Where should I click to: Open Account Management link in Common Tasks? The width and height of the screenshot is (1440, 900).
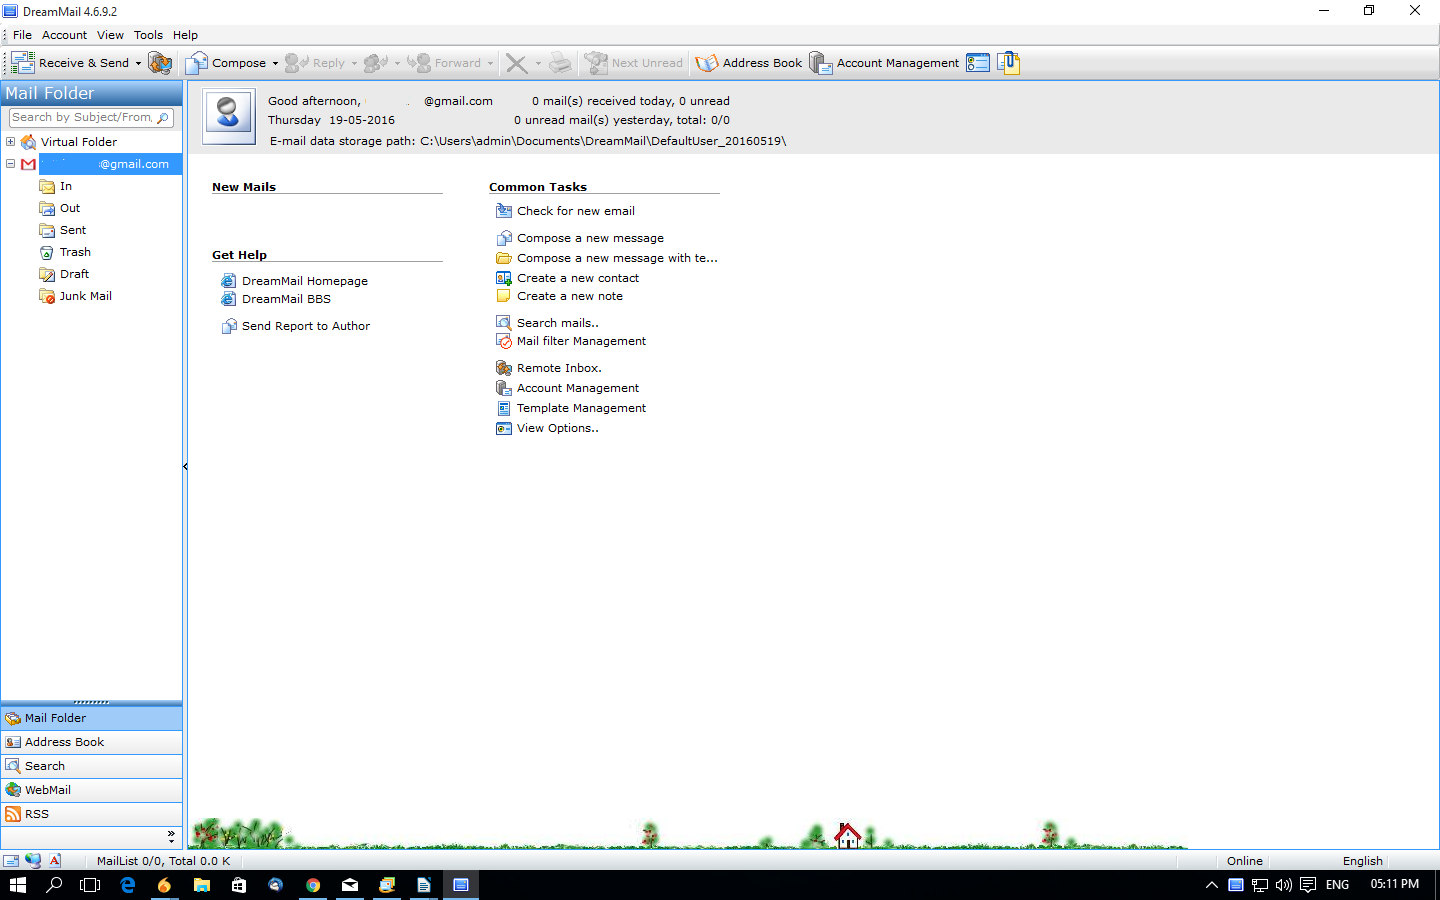(x=578, y=388)
